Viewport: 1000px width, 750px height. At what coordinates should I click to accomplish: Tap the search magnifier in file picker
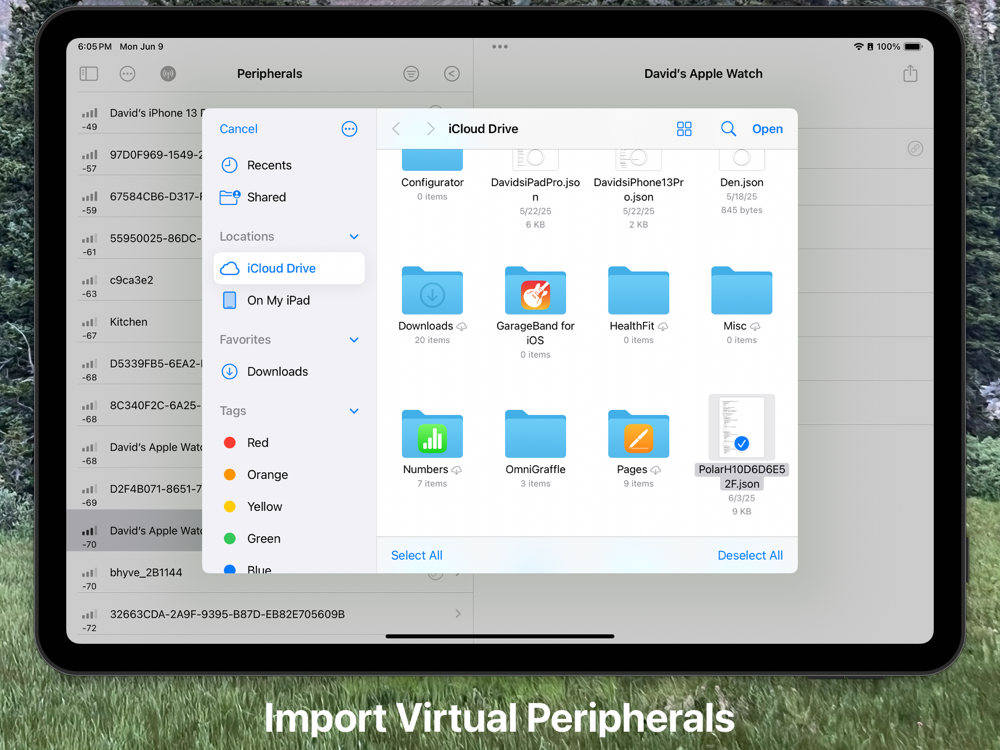[x=728, y=129]
